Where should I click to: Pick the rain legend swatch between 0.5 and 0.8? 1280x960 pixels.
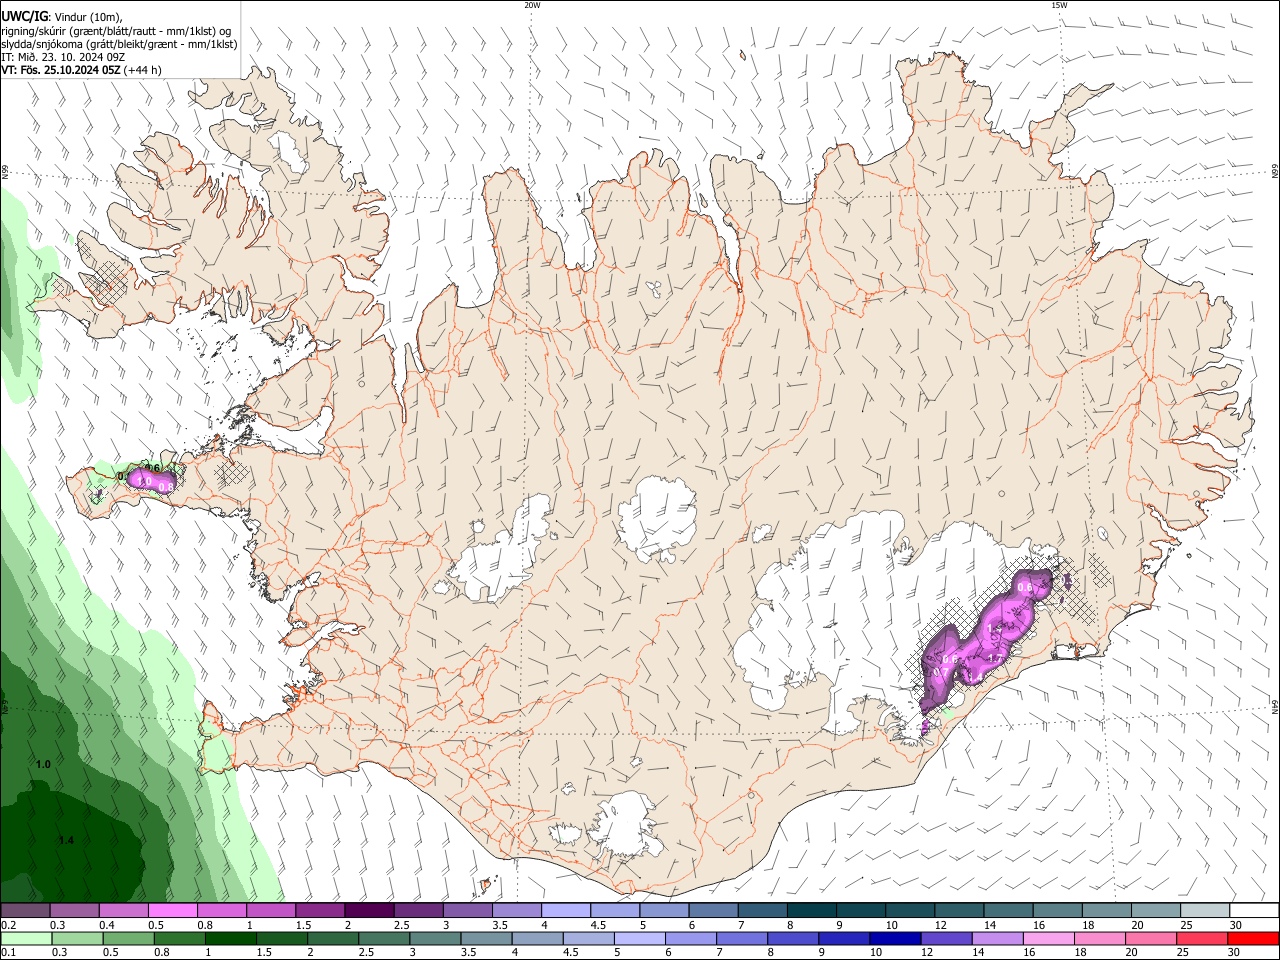click(x=128, y=938)
